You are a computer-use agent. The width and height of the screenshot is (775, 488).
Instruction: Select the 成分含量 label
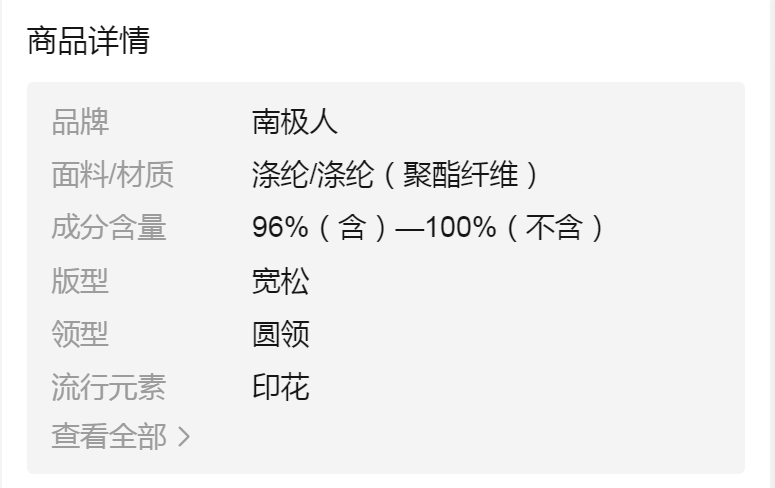(109, 228)
